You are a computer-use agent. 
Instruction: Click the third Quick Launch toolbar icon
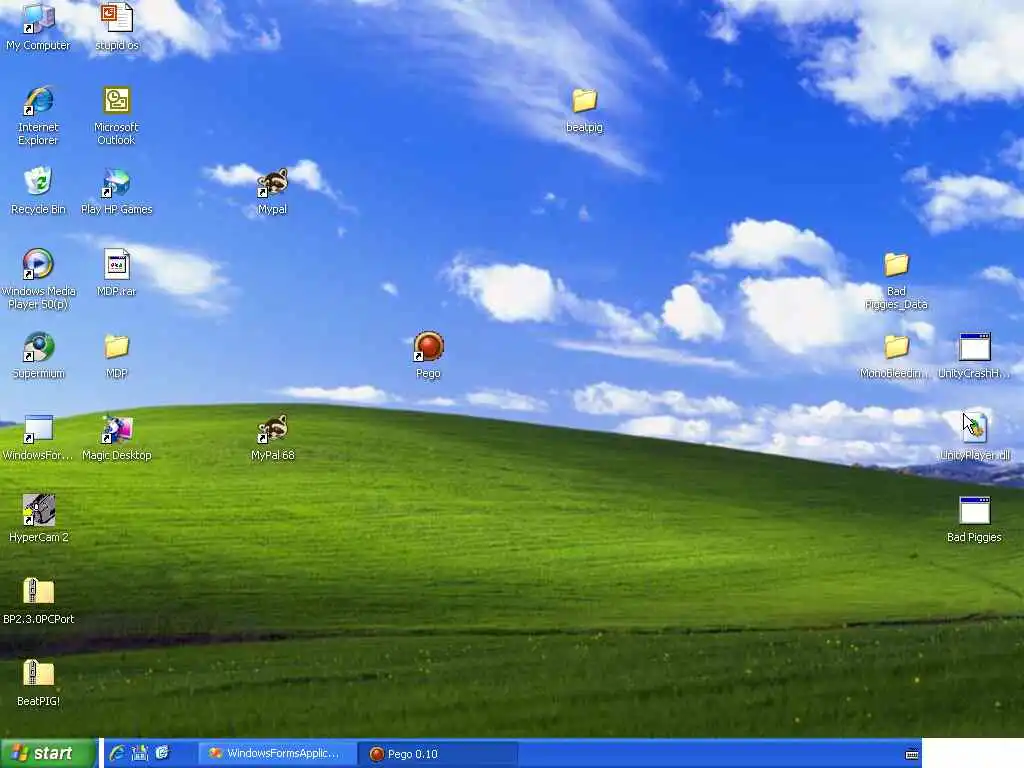pyautogui.click(x=162, y=753)
